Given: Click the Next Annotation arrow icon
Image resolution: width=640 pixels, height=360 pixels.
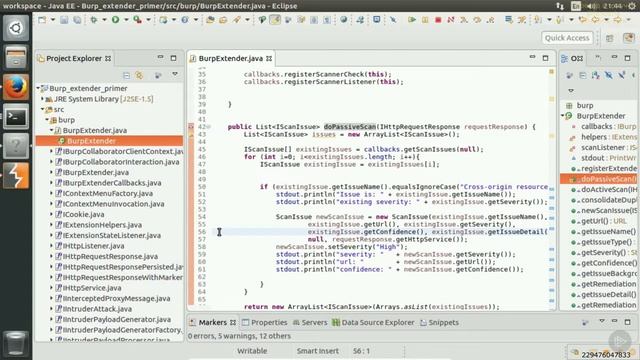Looking at the screenshot, I should 538,20.
